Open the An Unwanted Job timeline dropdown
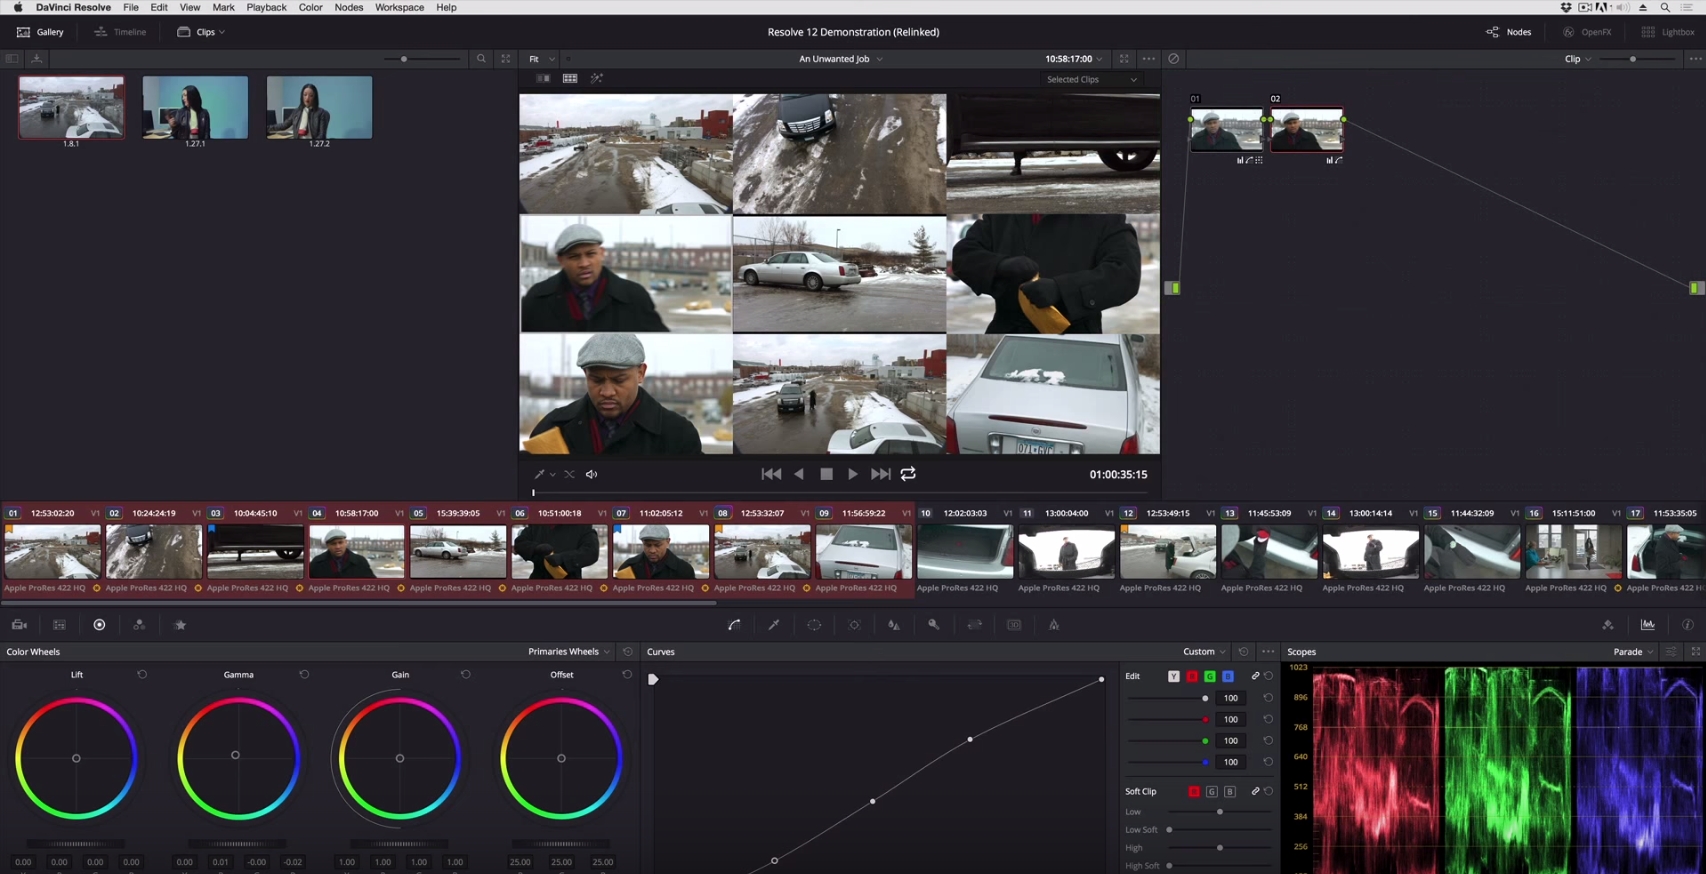Image resolution: width=1706 pixels, height=874 pixels. (841, 59)
